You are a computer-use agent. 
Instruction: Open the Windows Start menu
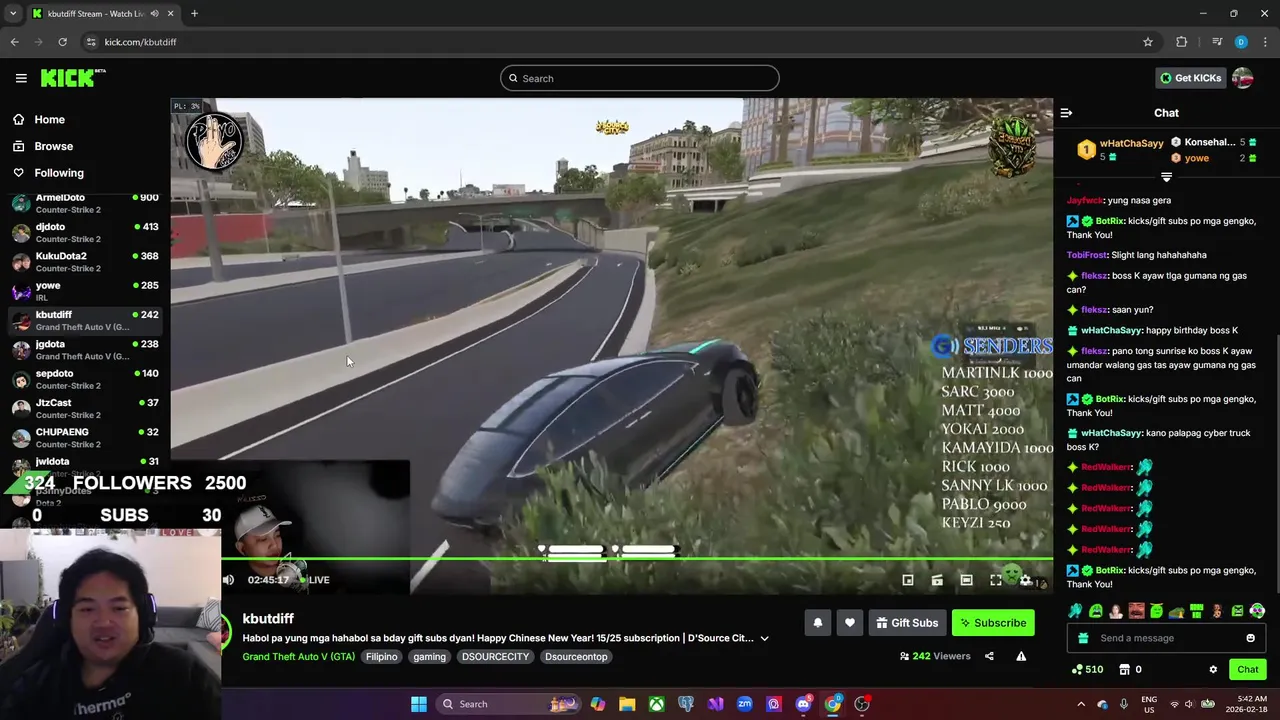pyautogui.click(x=419, y=704)
